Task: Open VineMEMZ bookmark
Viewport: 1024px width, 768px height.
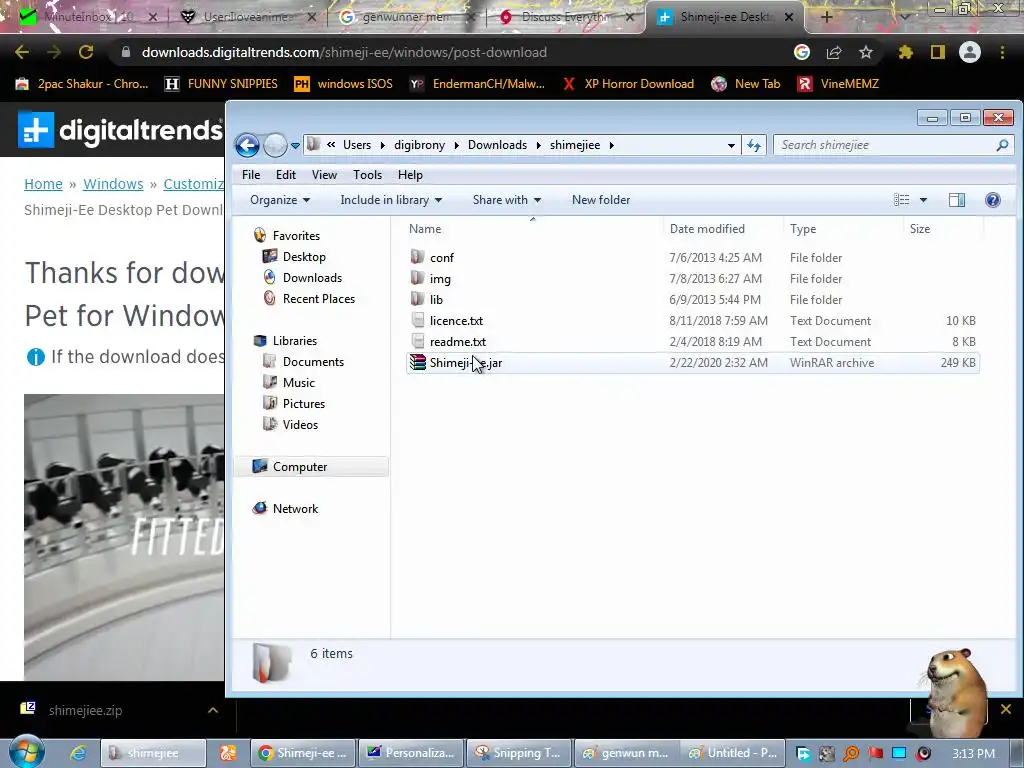Action: [838, 84]
